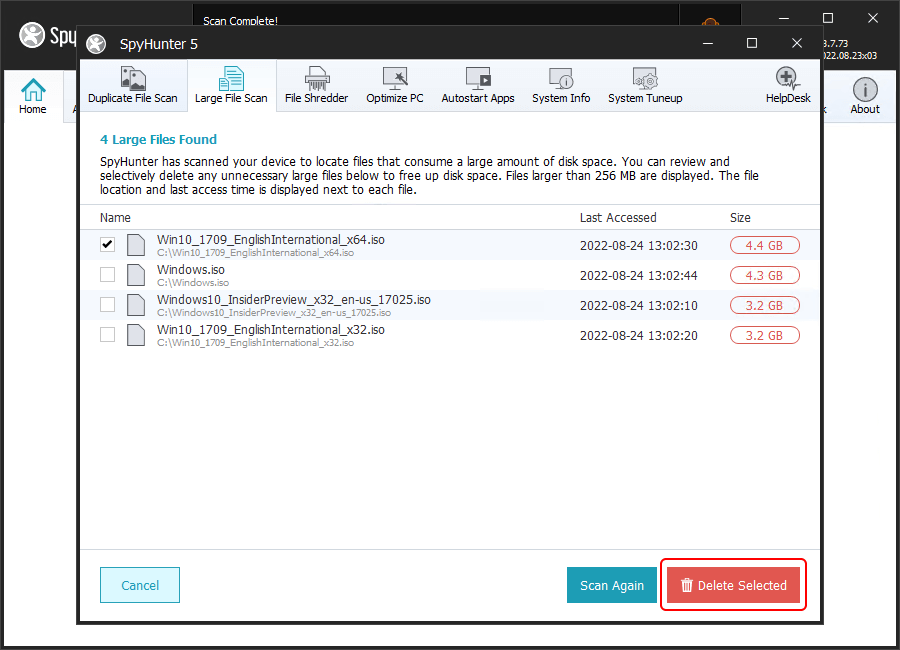900x650 pixels.
Task: Select Windows10_InsiderPreview_x32 file checkbox
Action: pos(108,305)
